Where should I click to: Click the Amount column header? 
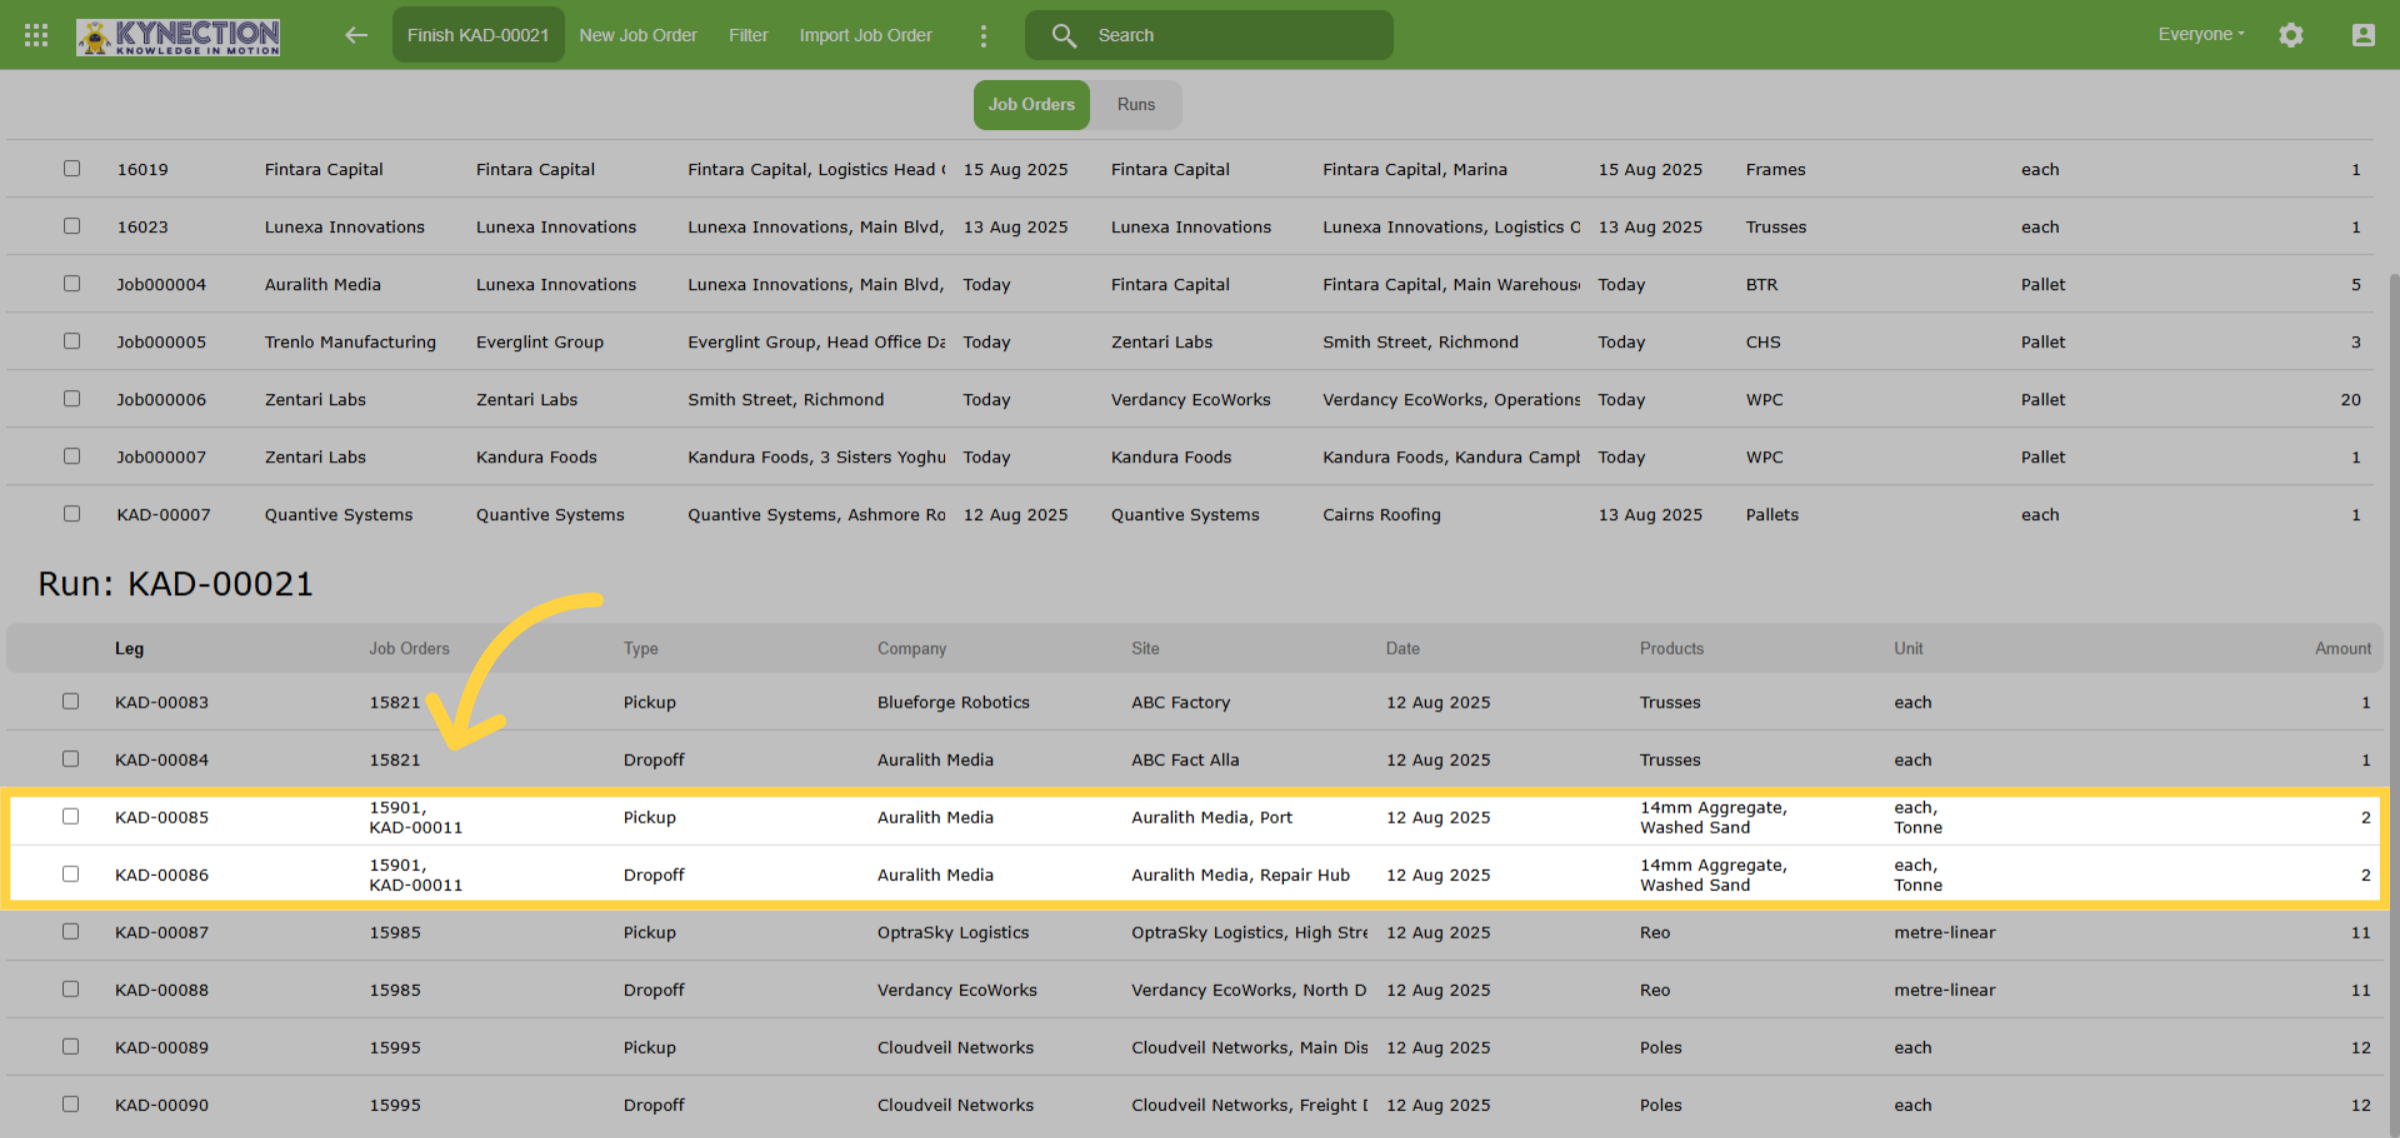pos(2342,648)
